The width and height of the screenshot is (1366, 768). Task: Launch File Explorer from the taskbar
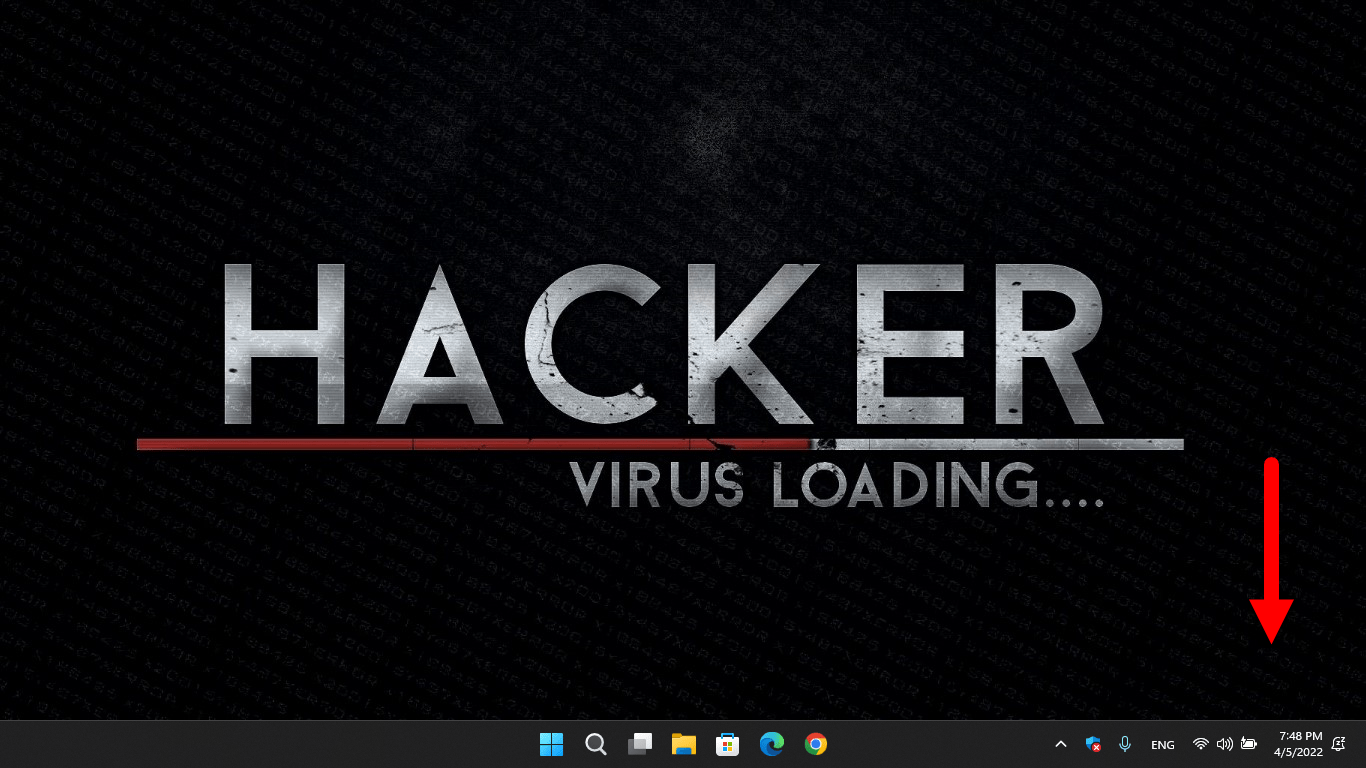684,744
